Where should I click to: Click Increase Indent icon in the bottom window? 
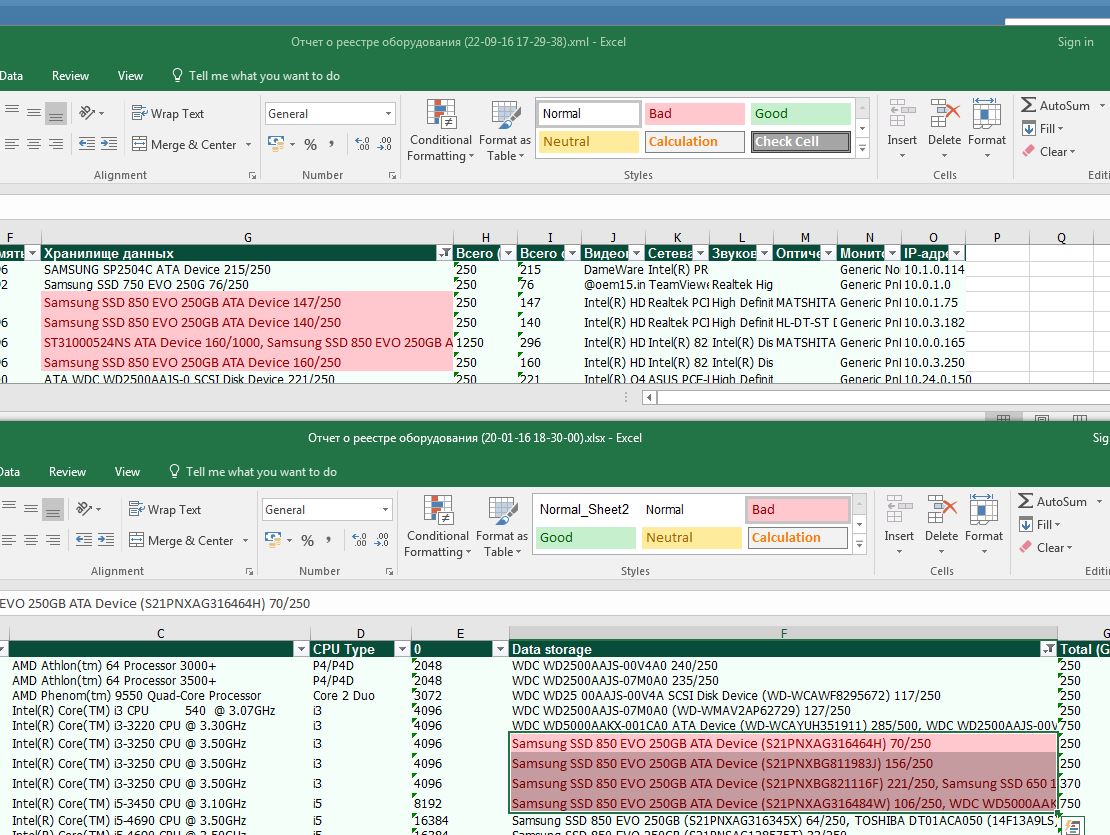[x=104, y=540]
